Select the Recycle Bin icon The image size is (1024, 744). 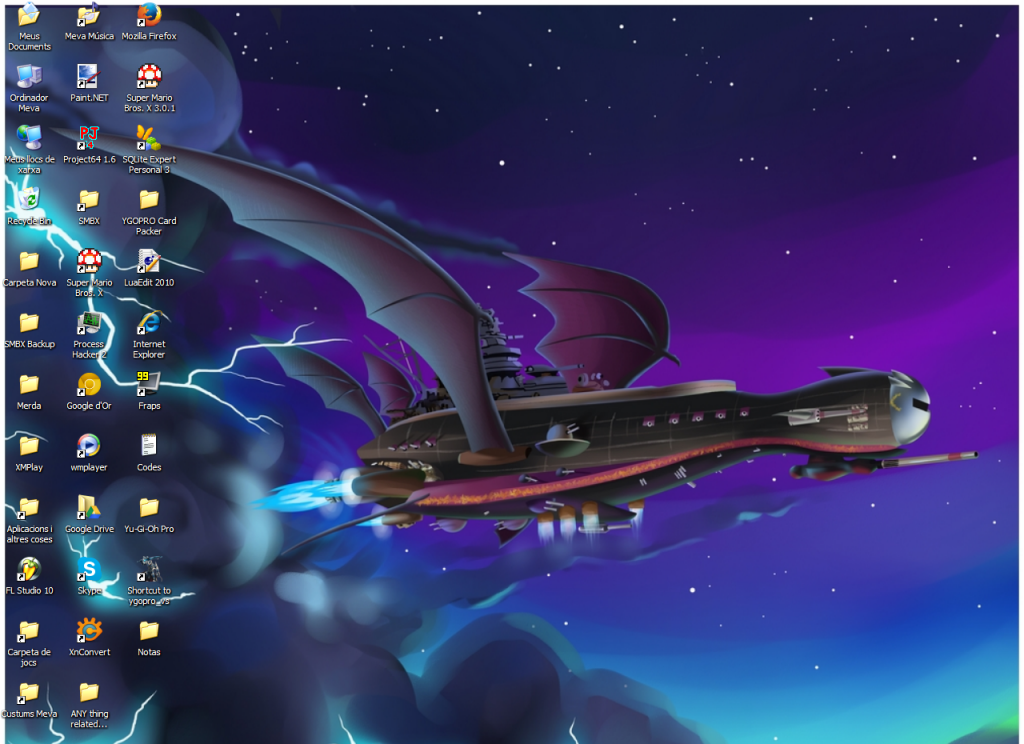pyautogui.click(x=29, y=199)
